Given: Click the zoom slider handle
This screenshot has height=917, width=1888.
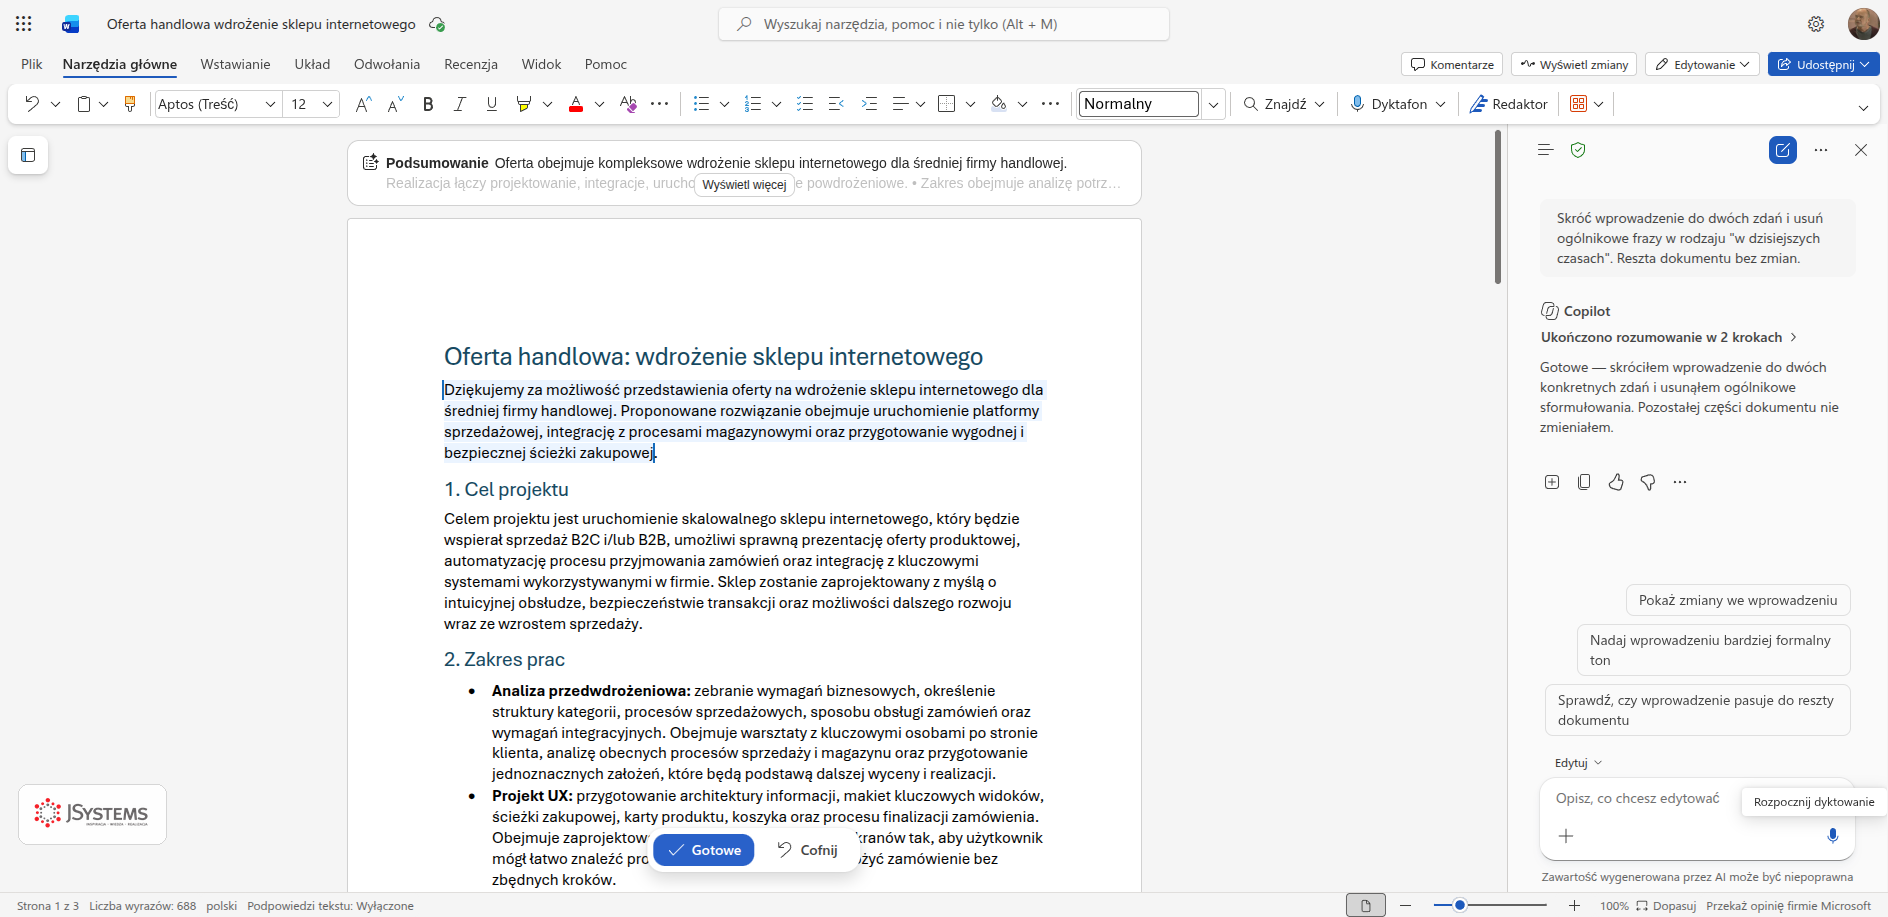Looking at the screenshot, I should (1460, 905).
